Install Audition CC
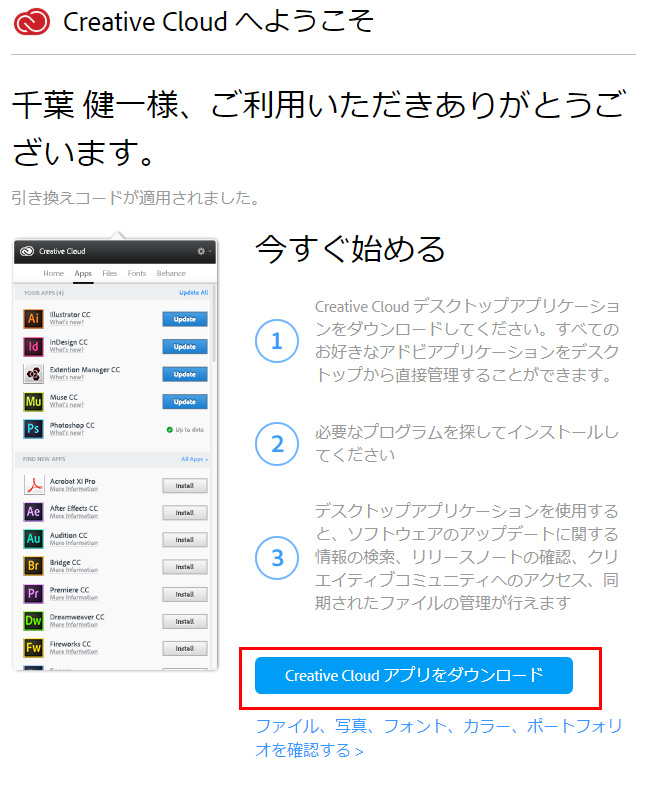 184,540
